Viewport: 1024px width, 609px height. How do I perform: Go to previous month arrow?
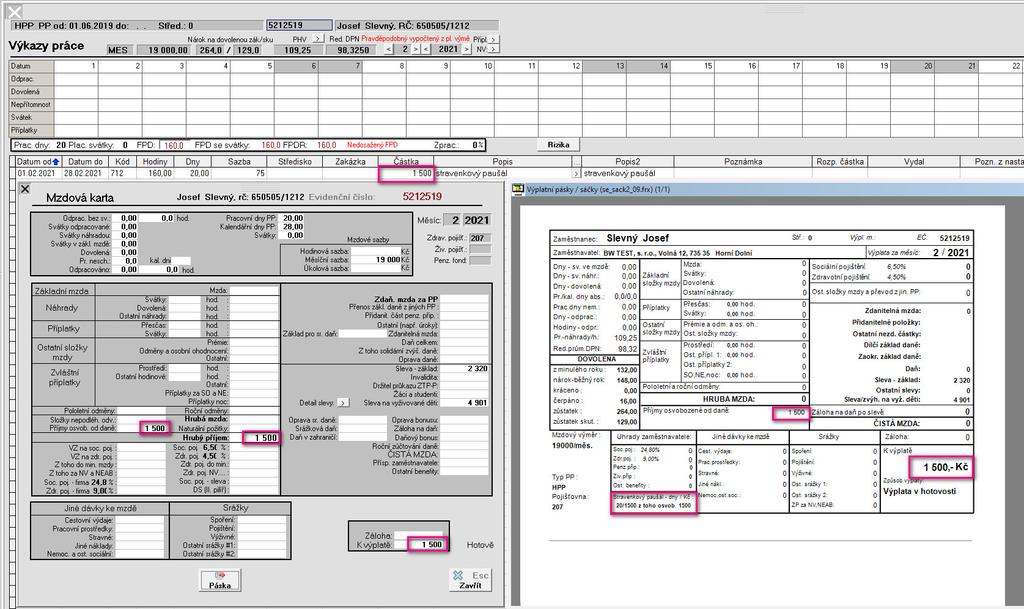pyautogui.click(x=389, y=50)
